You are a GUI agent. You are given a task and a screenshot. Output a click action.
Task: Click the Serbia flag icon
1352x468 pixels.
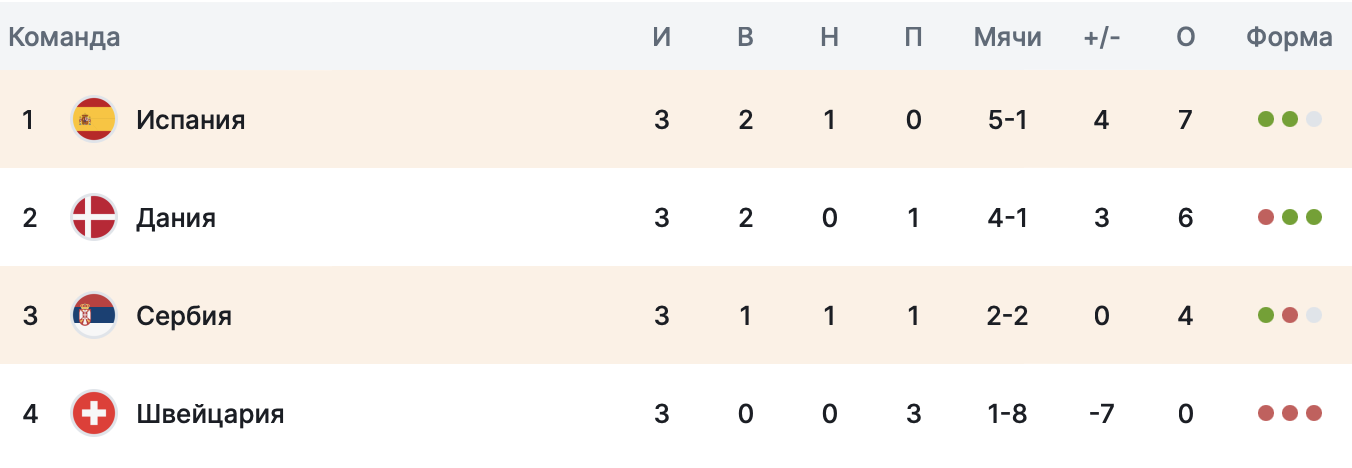click(x=94, y=316)
